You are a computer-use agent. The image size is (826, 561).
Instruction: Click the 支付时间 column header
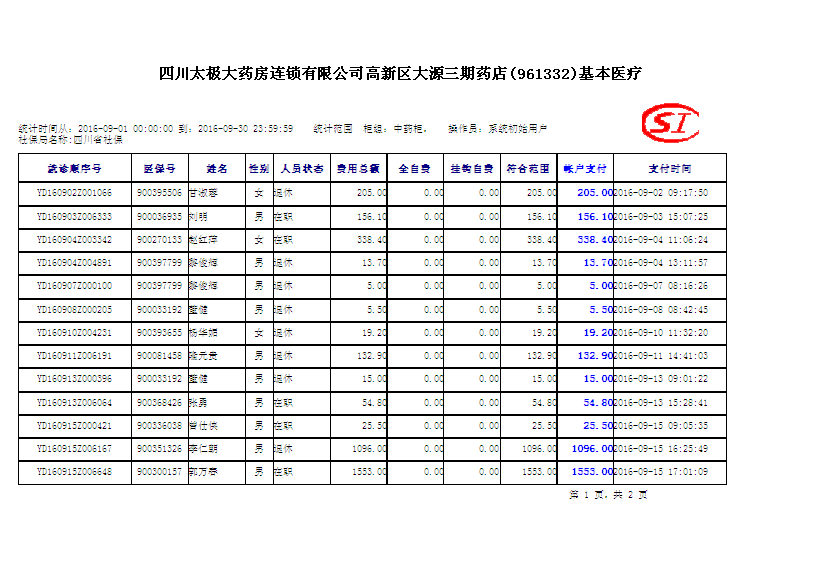tap(670, 169)
